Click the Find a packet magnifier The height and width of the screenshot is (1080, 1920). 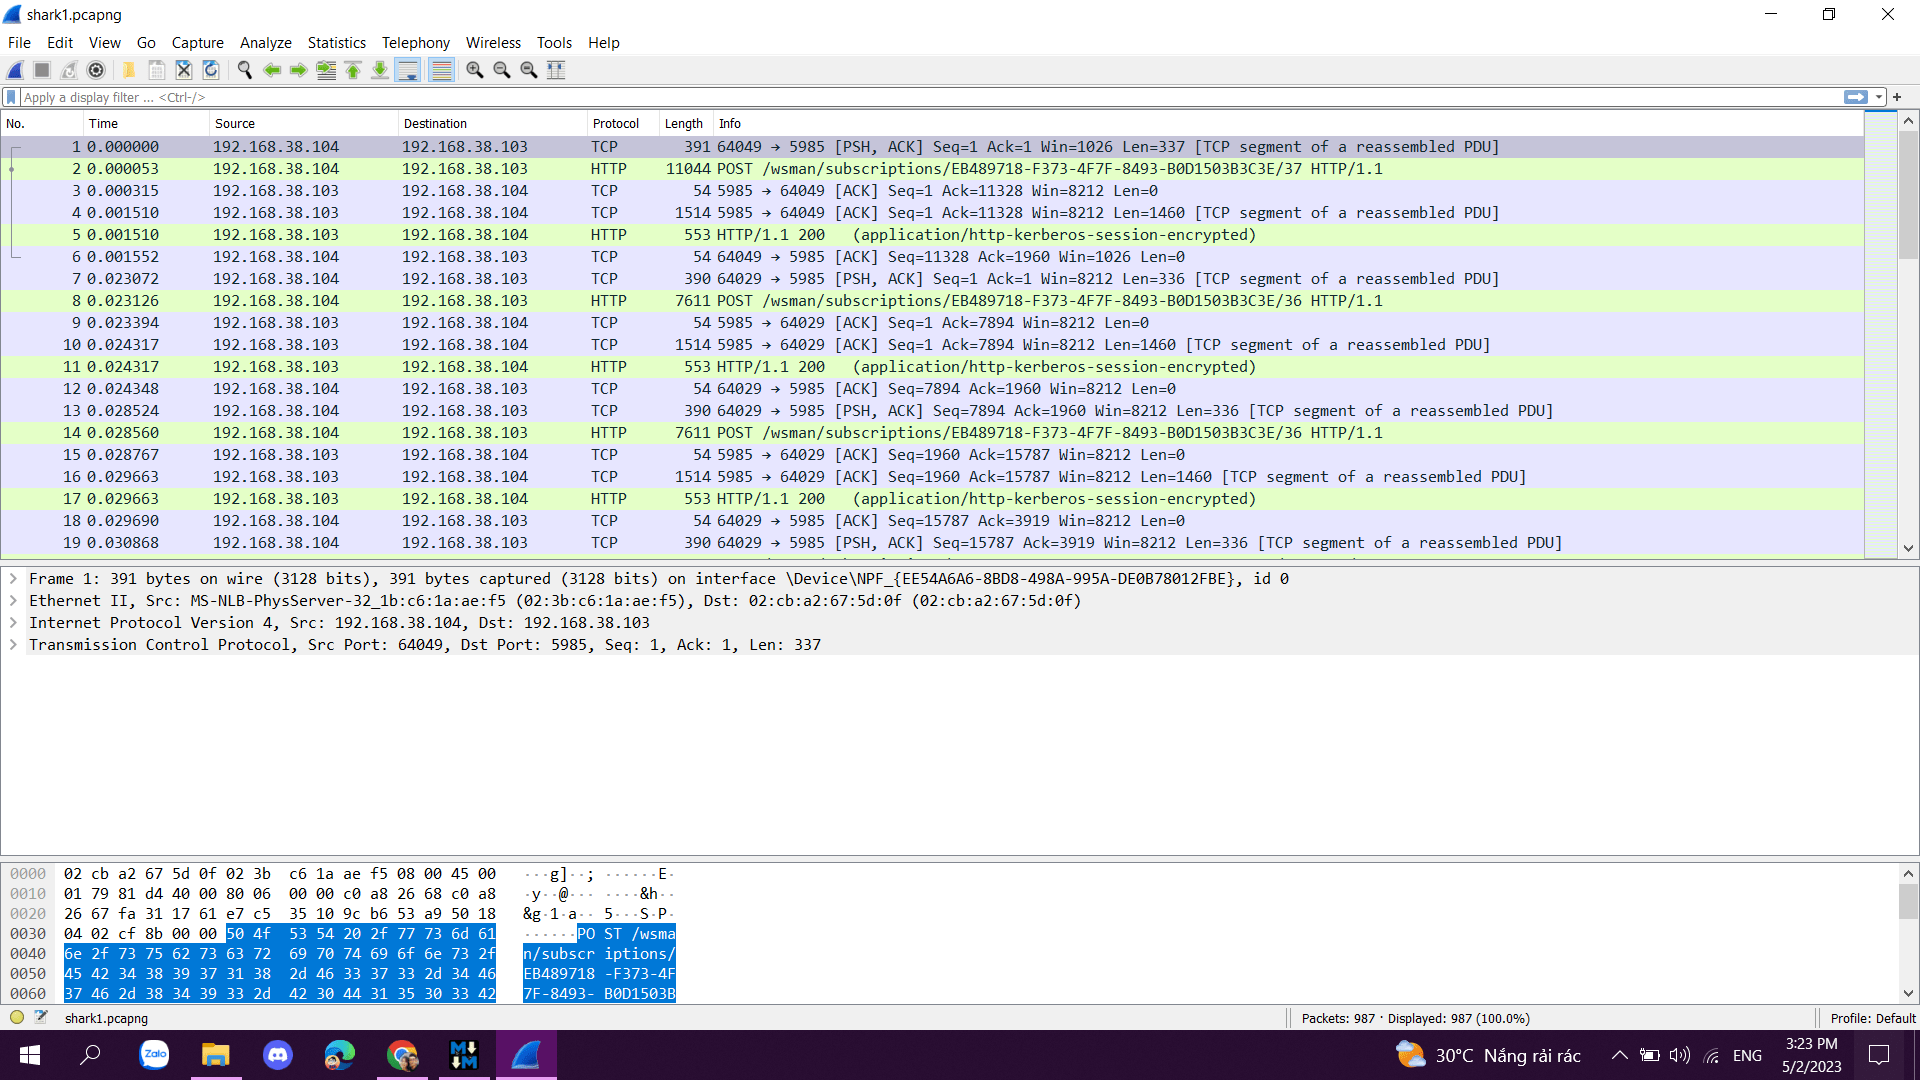245,70
